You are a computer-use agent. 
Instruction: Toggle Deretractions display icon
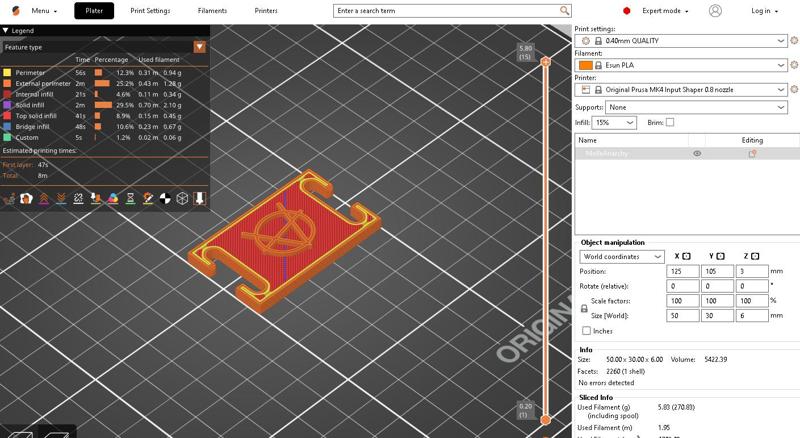[x=61, y=199]
